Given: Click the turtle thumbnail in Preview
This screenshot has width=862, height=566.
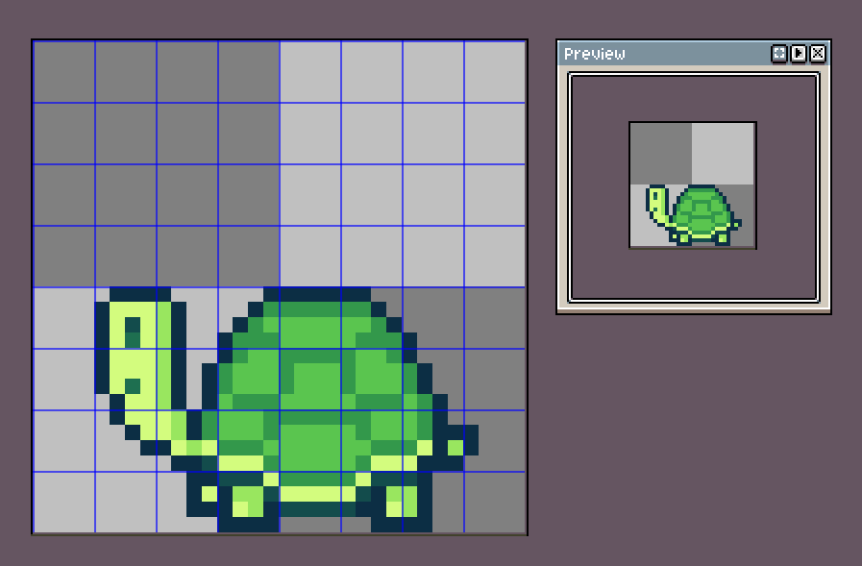Looking at the screenshot, I should (693, 186).
